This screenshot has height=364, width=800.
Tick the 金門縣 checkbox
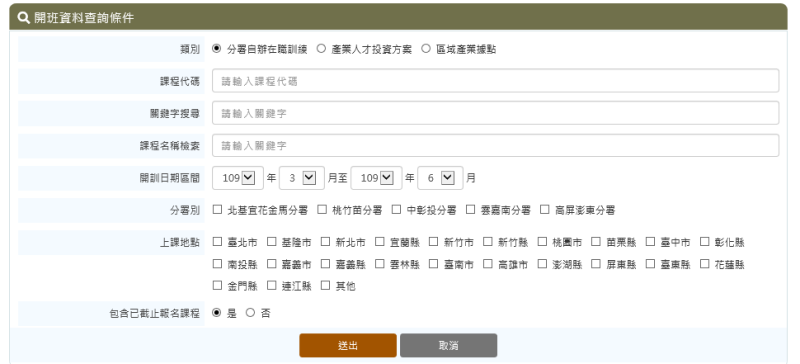pos(217,285)
